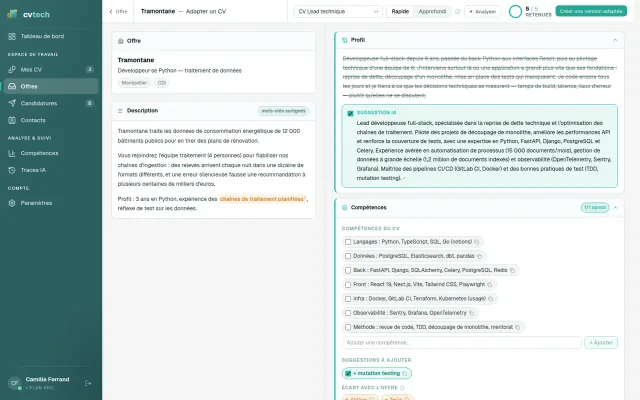This screenshot has width=640, height=400.
Task: Click the Description section header icon
Action: tap(120, 111)
